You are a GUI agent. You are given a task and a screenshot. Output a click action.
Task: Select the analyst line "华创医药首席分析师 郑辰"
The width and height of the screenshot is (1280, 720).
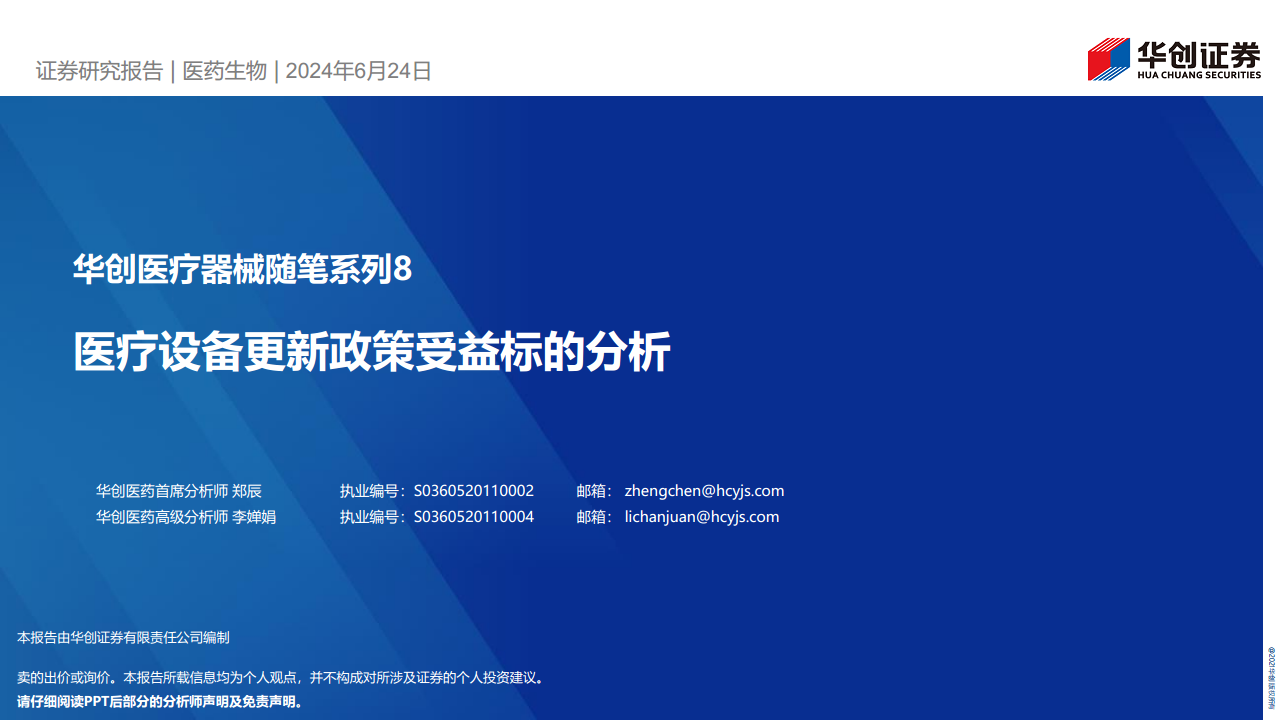(179, 491)
